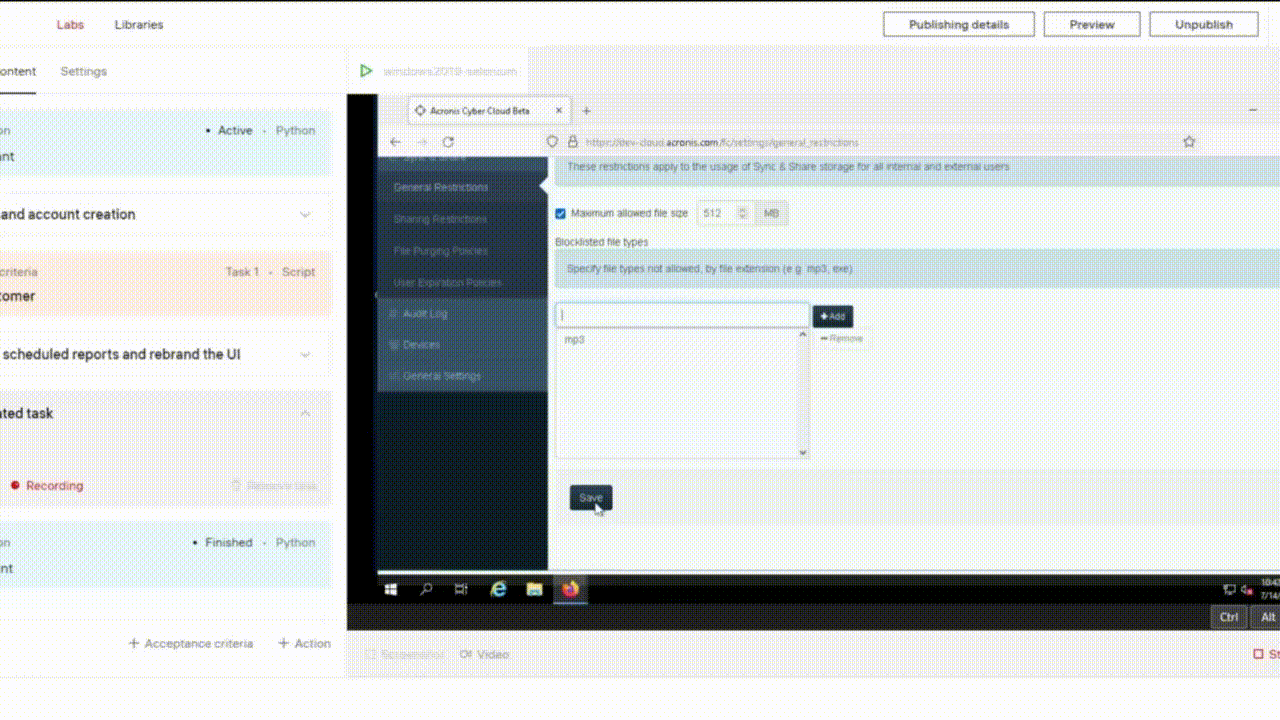Image resolution: width=1280 pixels, height=720 pixels.
Task: Switch to the Settings tab
Action: tap(83, 71)
